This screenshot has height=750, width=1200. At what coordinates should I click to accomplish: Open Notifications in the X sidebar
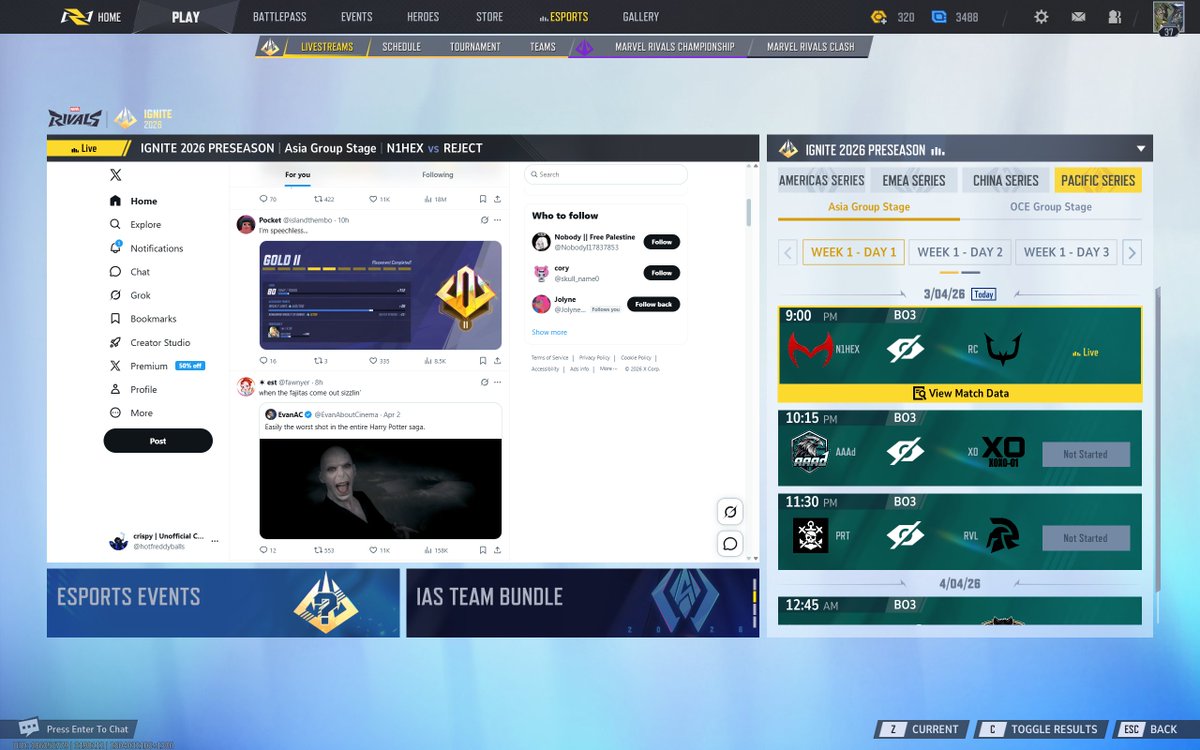[147, 248]
